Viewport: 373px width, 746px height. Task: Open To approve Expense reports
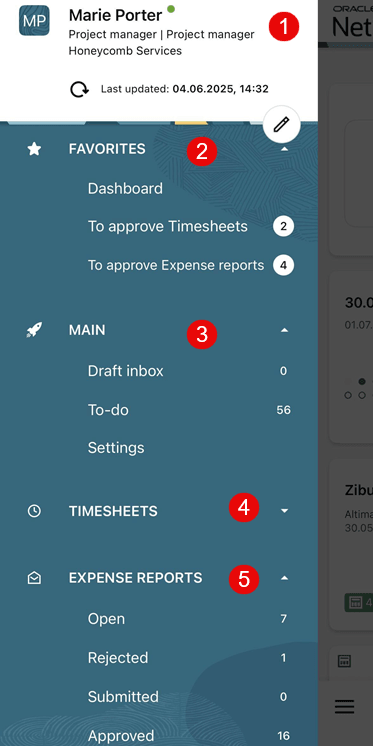176,265
